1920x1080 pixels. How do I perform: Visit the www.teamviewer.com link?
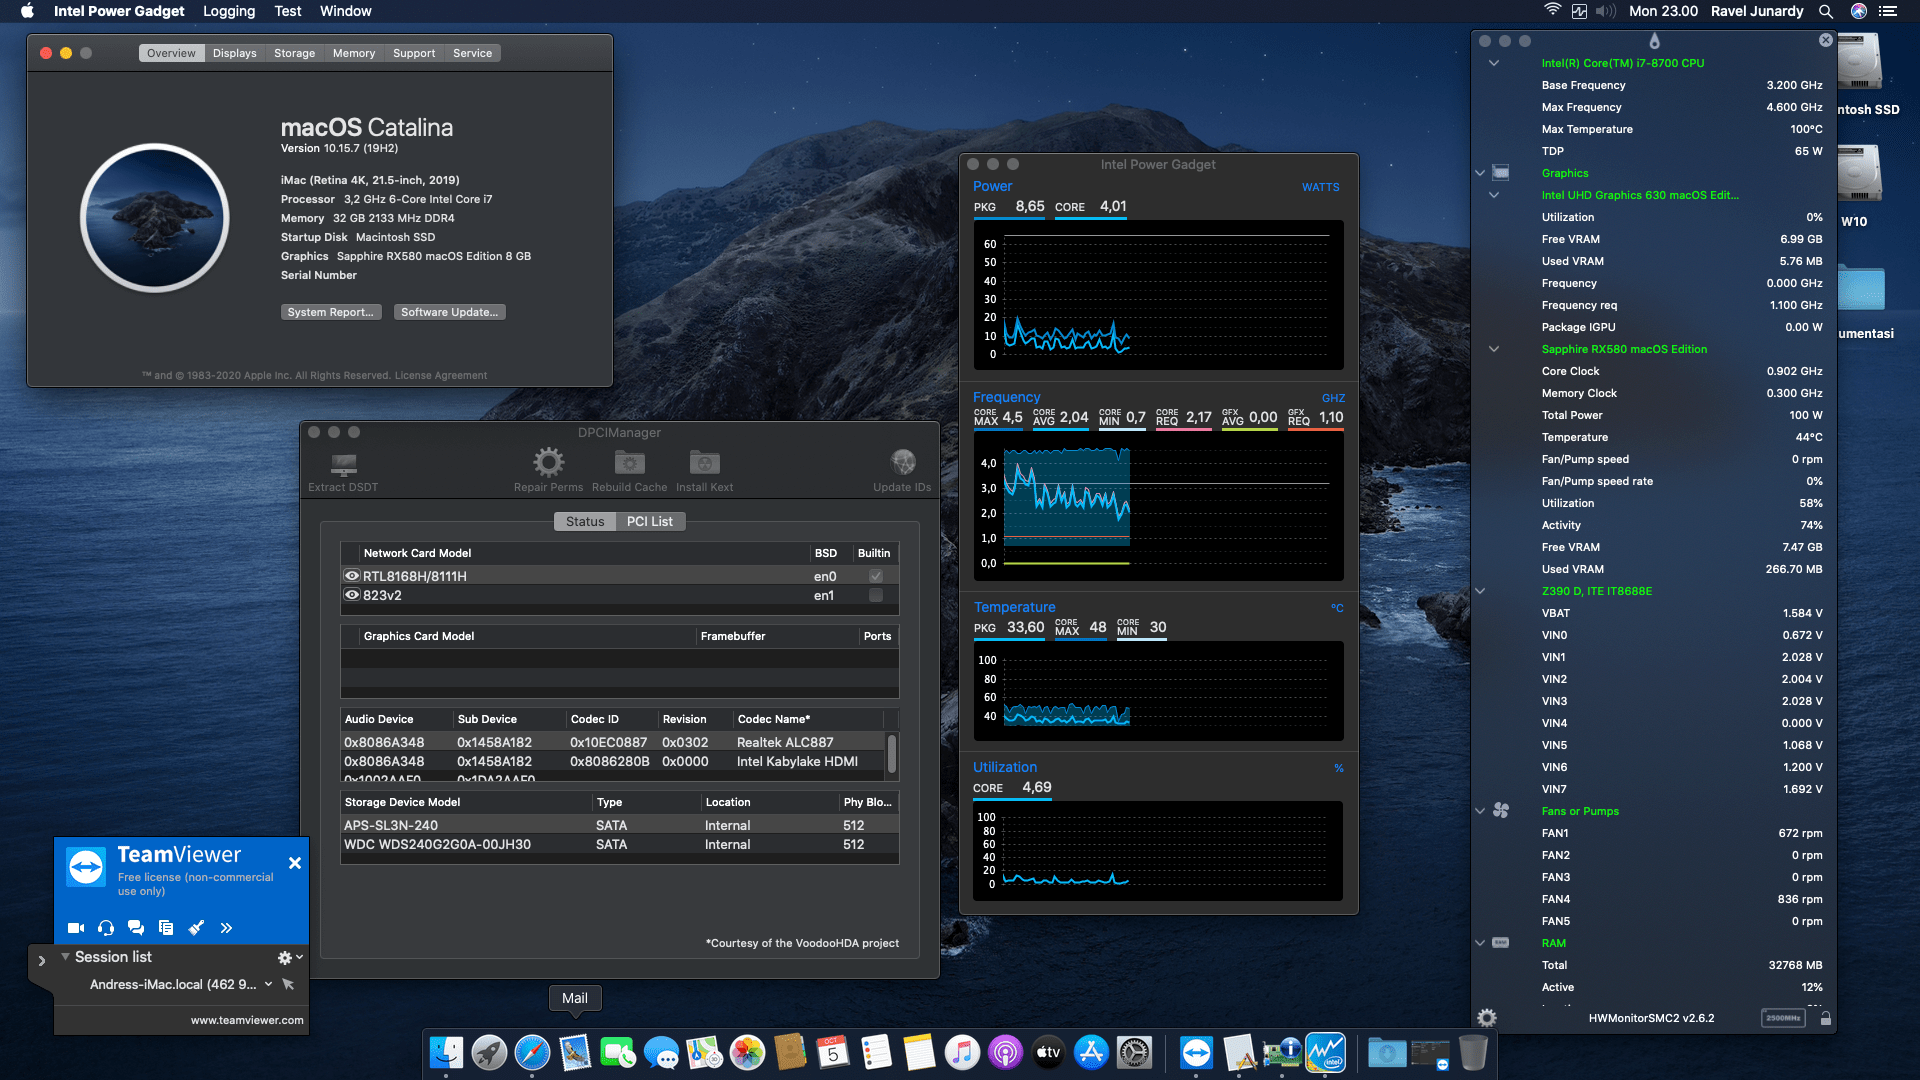coord(247,1020)
